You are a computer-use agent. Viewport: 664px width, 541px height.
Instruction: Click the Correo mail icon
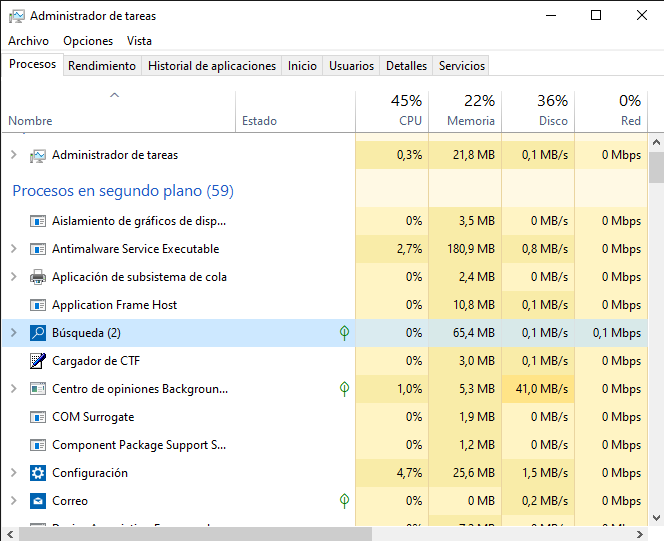point(38,501)
